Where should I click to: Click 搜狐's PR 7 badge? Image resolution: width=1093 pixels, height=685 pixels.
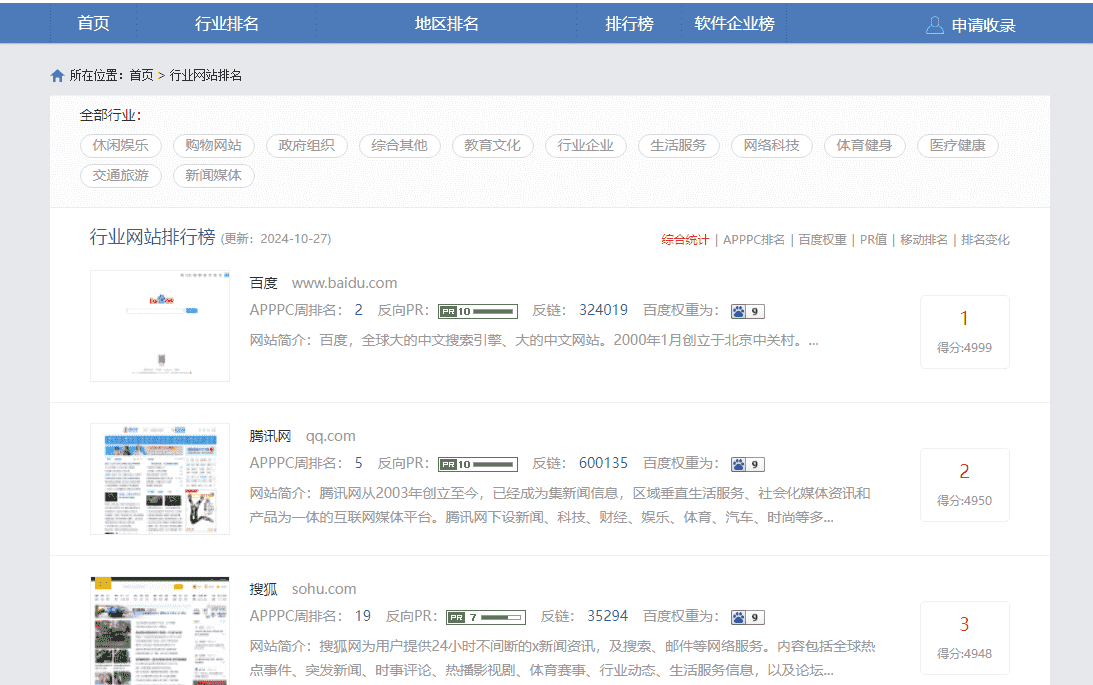pyautogui.click(x=486, y=617)
